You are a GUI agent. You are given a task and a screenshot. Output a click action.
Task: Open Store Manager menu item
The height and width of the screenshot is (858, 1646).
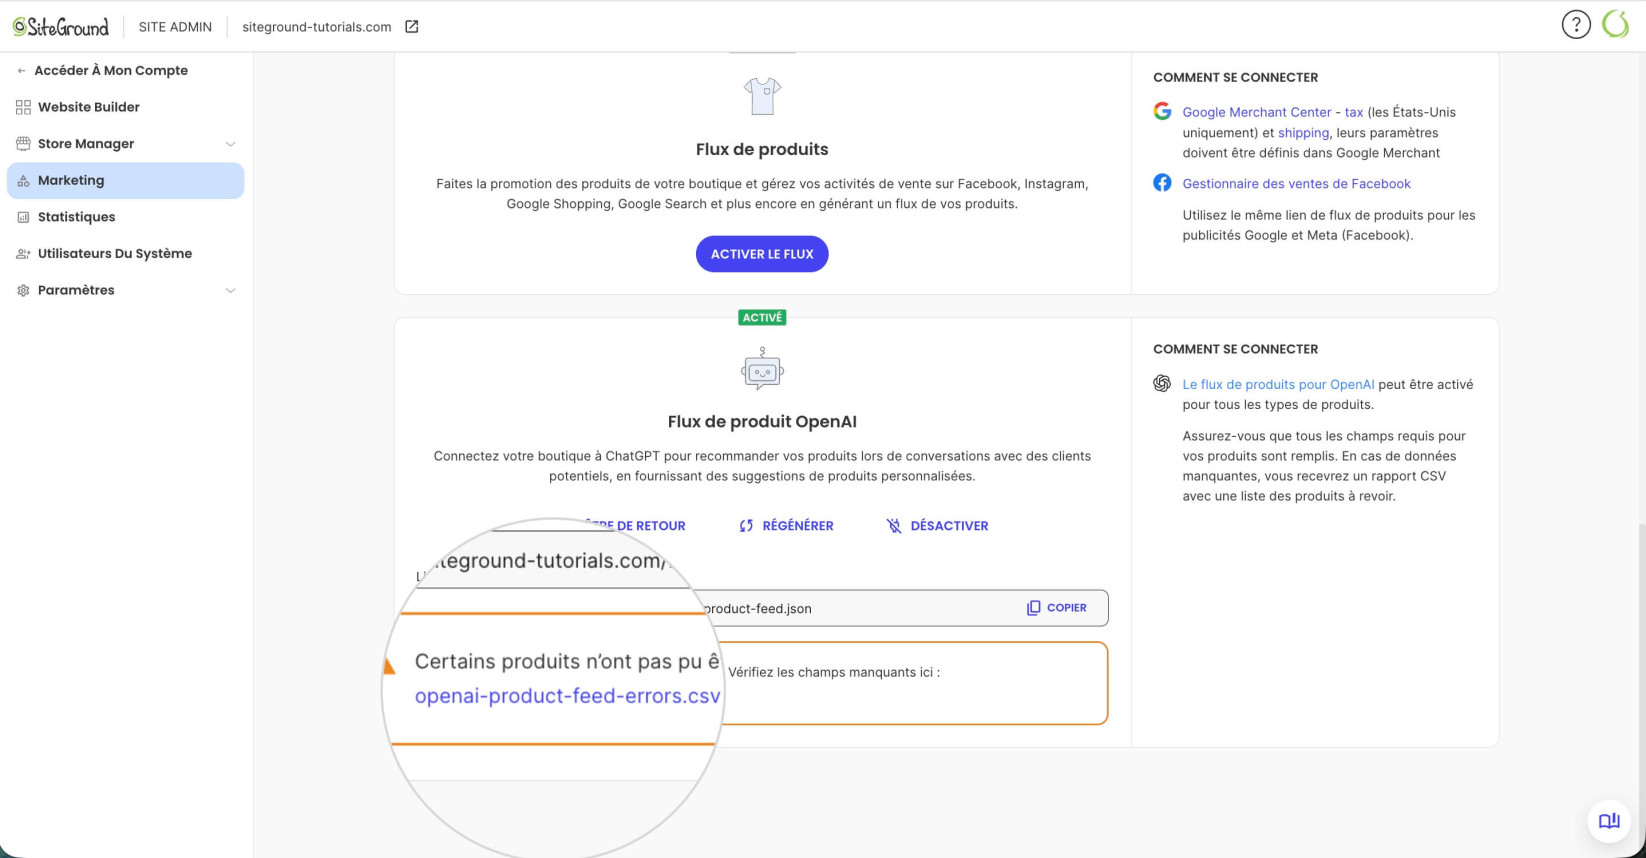86,144
